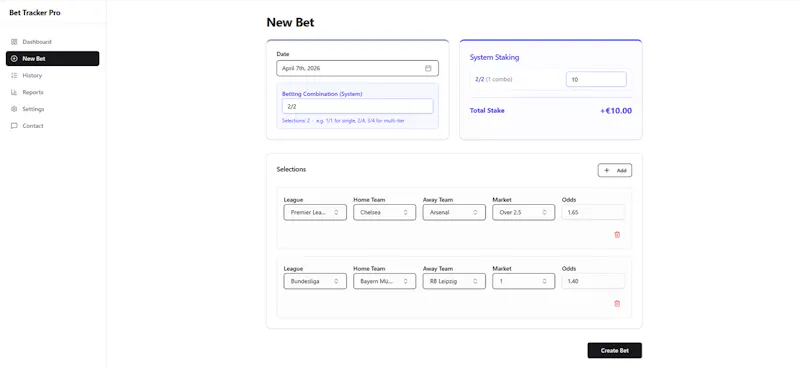Image resolution: width=800 pixels, height=367 pixels.
Task: Delete the Bayern vs RB Leipzig selection
Action: pyautogui.click(x=617, y=304)
